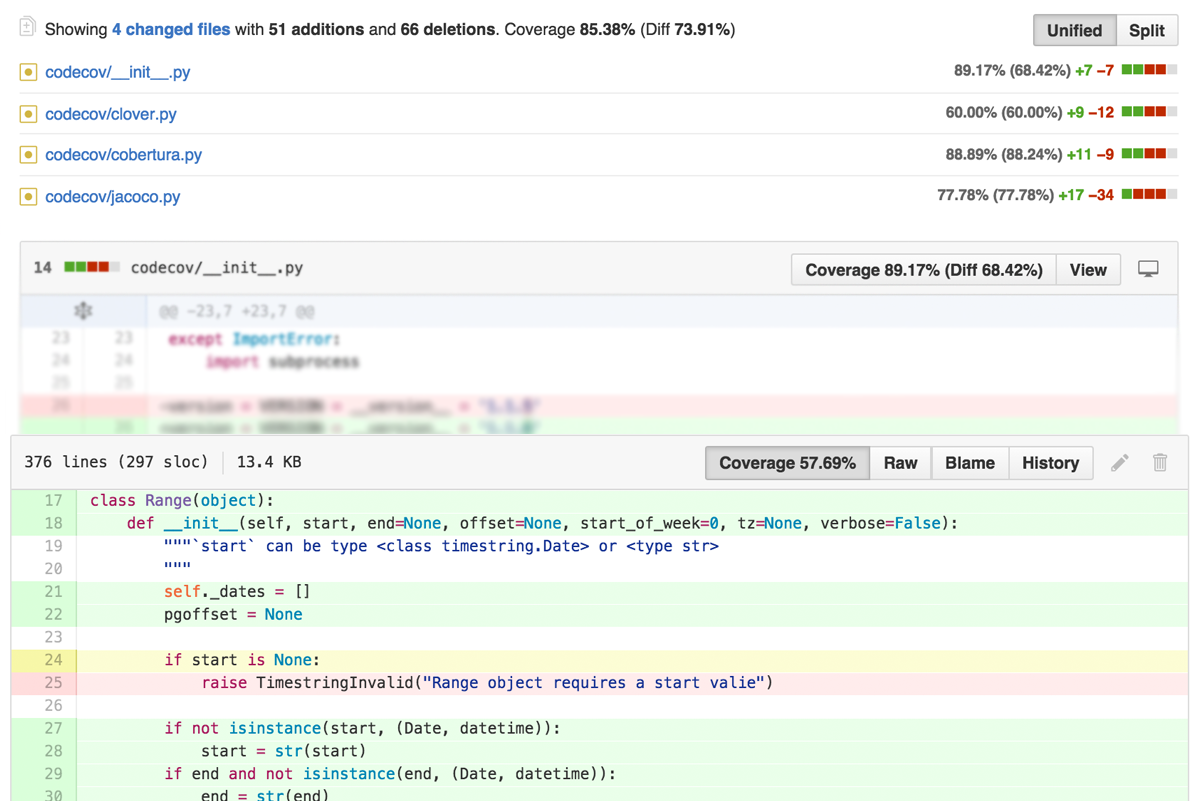The width and height of the screenshot is (1200, 801).
Task: Click modified-file icon beside codecov/cobertura.py
Action: coord(28,155)
